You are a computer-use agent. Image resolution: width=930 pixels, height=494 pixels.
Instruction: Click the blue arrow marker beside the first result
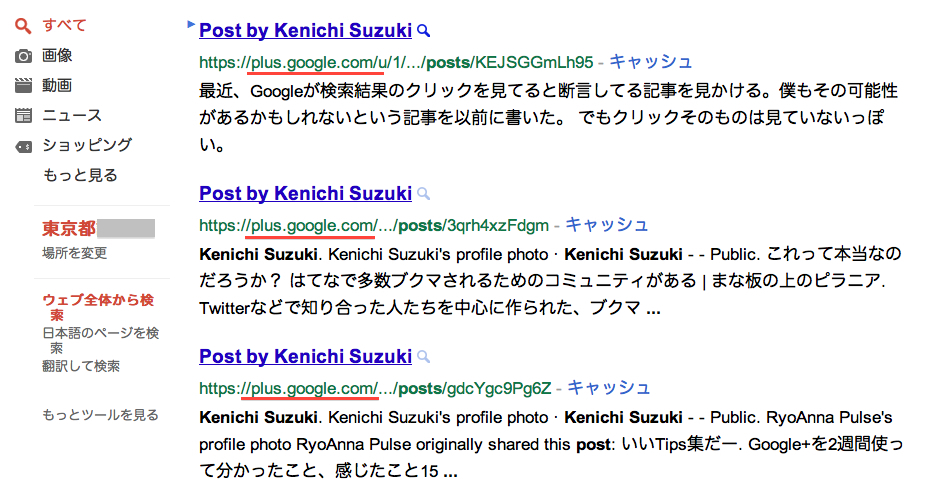[191, 24]
